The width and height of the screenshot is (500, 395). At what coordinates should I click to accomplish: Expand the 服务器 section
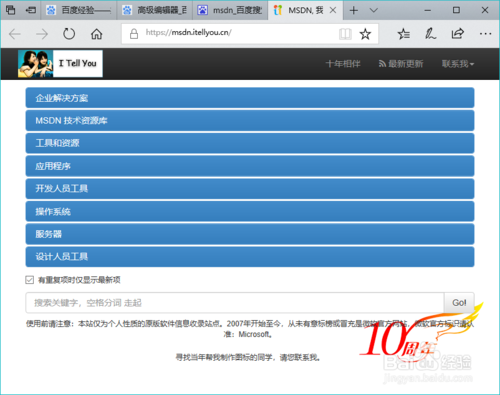pyautogui.click(x=250, y=234)
